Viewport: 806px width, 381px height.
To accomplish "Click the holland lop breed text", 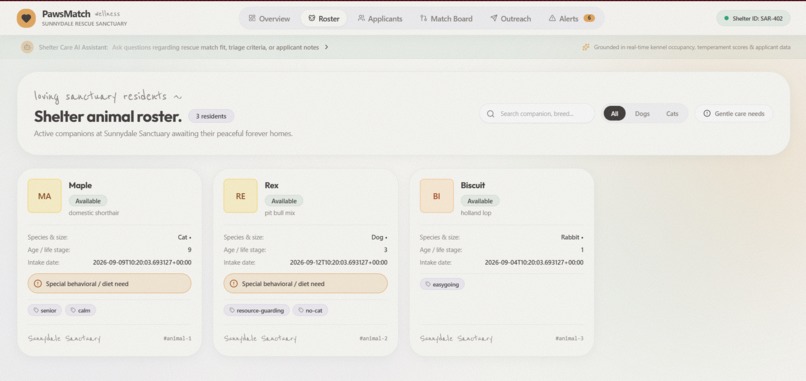I will (x=476, y=213).
